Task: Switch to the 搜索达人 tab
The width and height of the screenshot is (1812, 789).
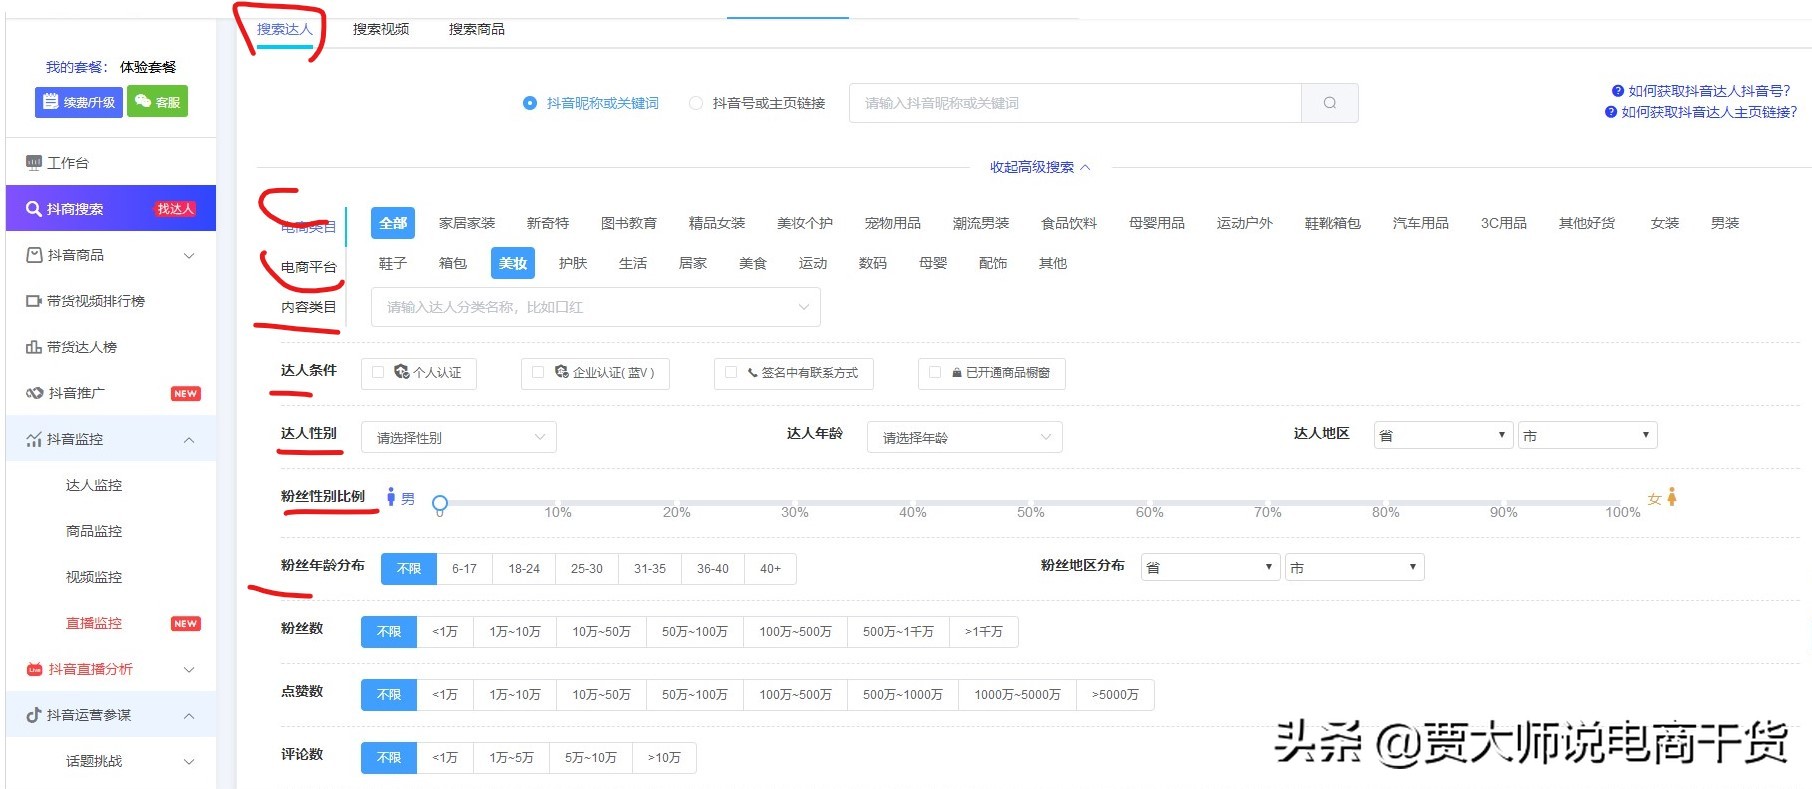Action: [285, 29]
